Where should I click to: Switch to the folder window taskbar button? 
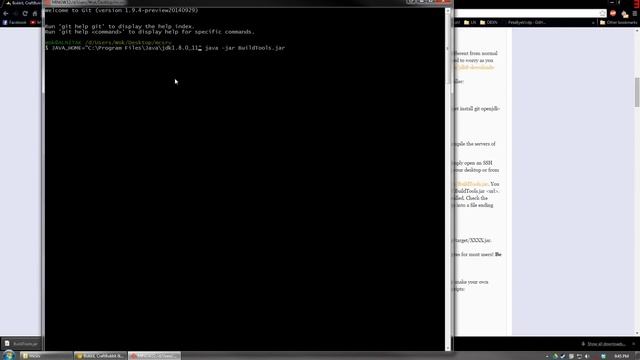(46, 356)
